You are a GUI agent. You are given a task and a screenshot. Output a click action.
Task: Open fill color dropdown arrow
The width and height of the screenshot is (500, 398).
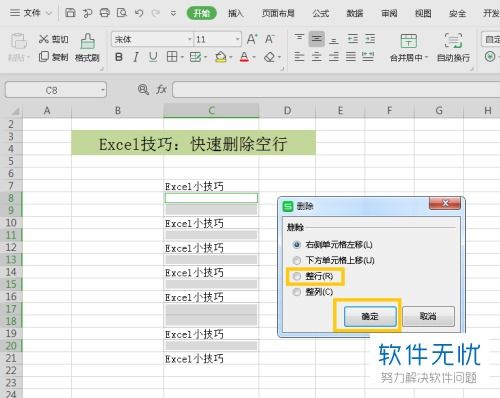[231, 57]
